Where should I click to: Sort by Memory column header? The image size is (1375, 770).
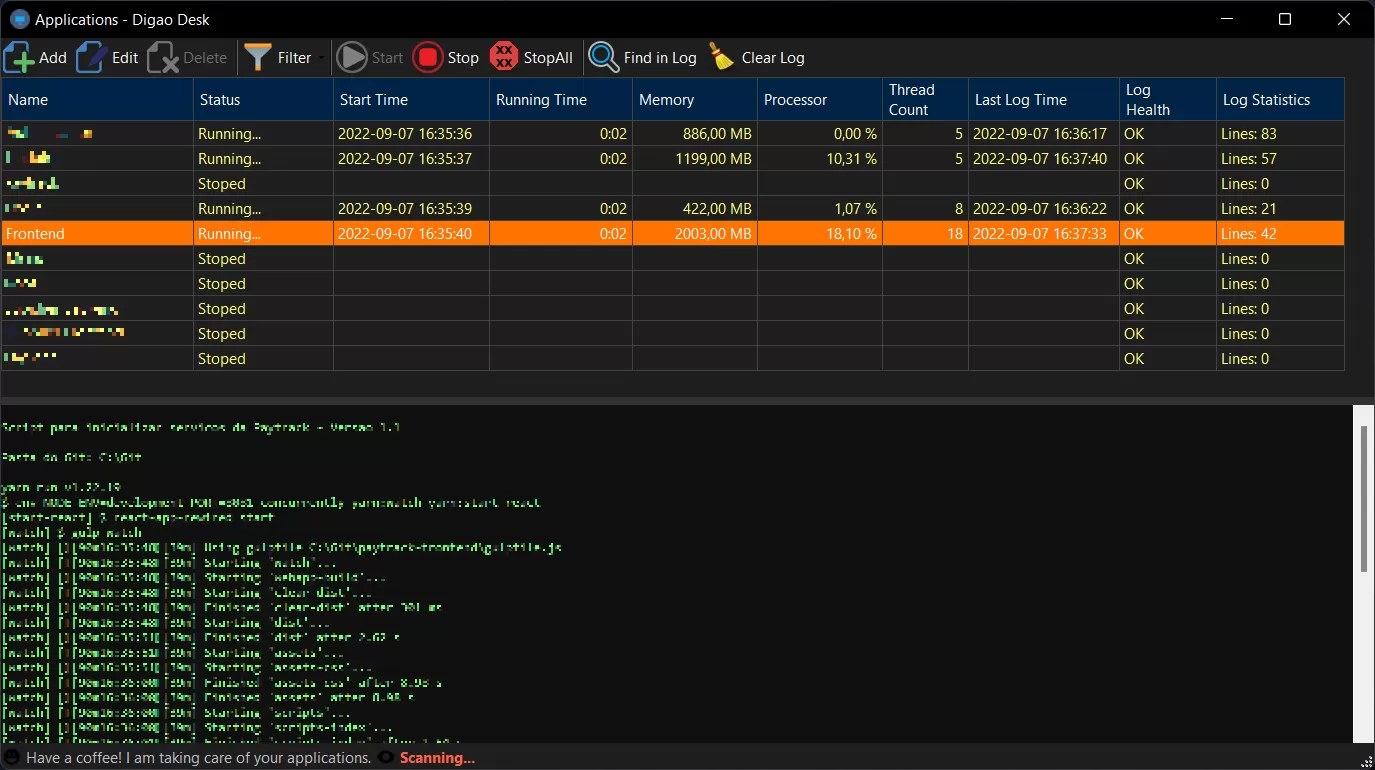[x=694, y=100]
